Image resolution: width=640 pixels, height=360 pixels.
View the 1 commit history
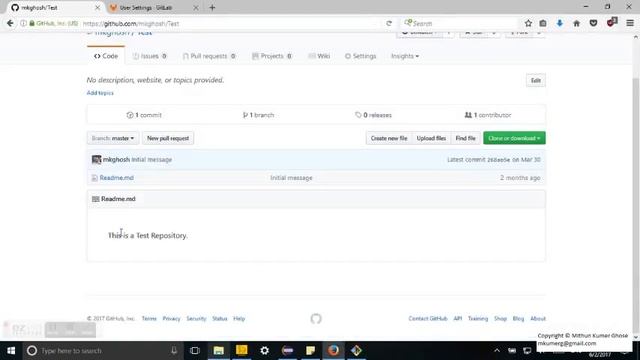(144, 115)
